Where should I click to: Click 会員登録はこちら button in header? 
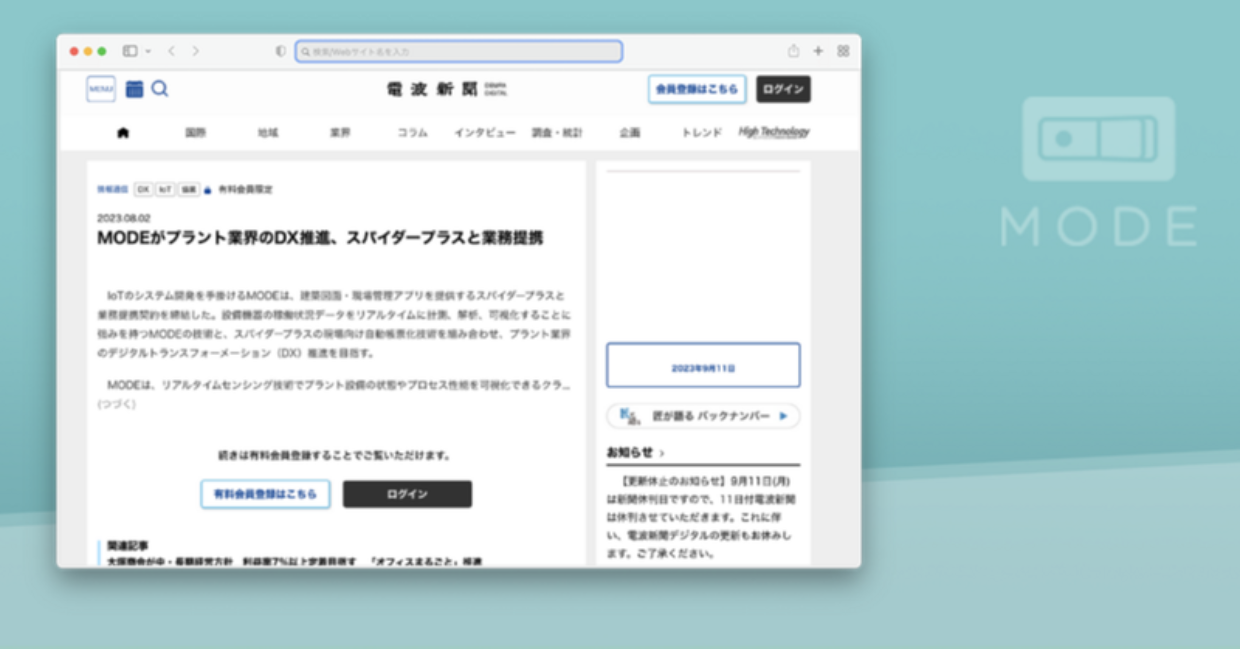(697, 89)
